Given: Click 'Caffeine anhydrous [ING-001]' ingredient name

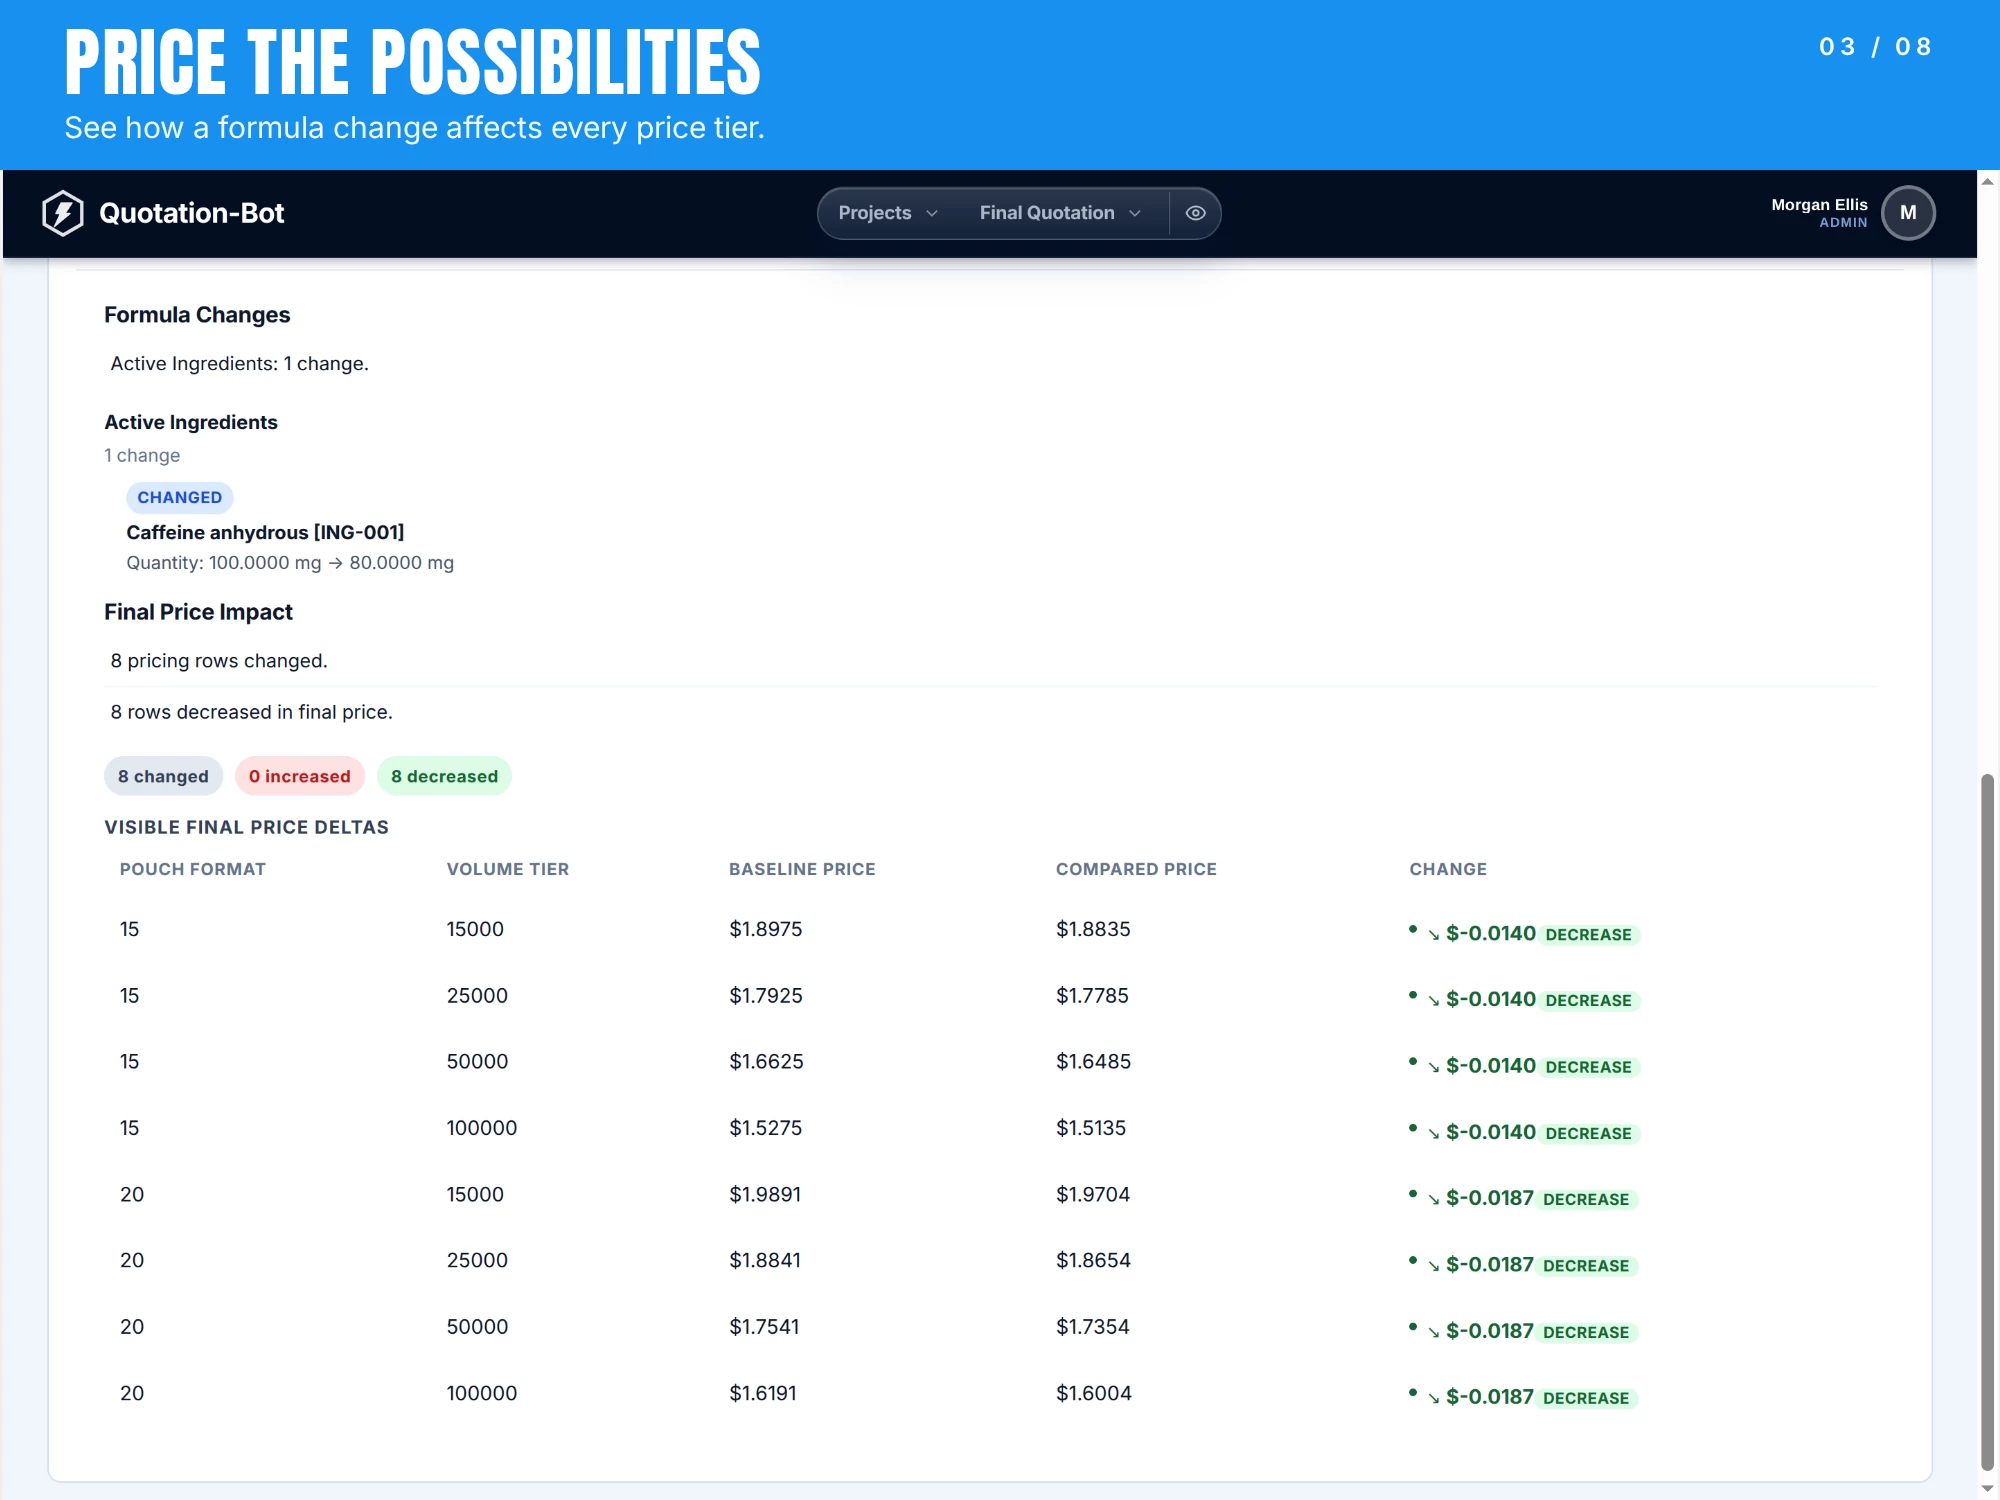Looking at the screenshot, I should coord(265,532).
